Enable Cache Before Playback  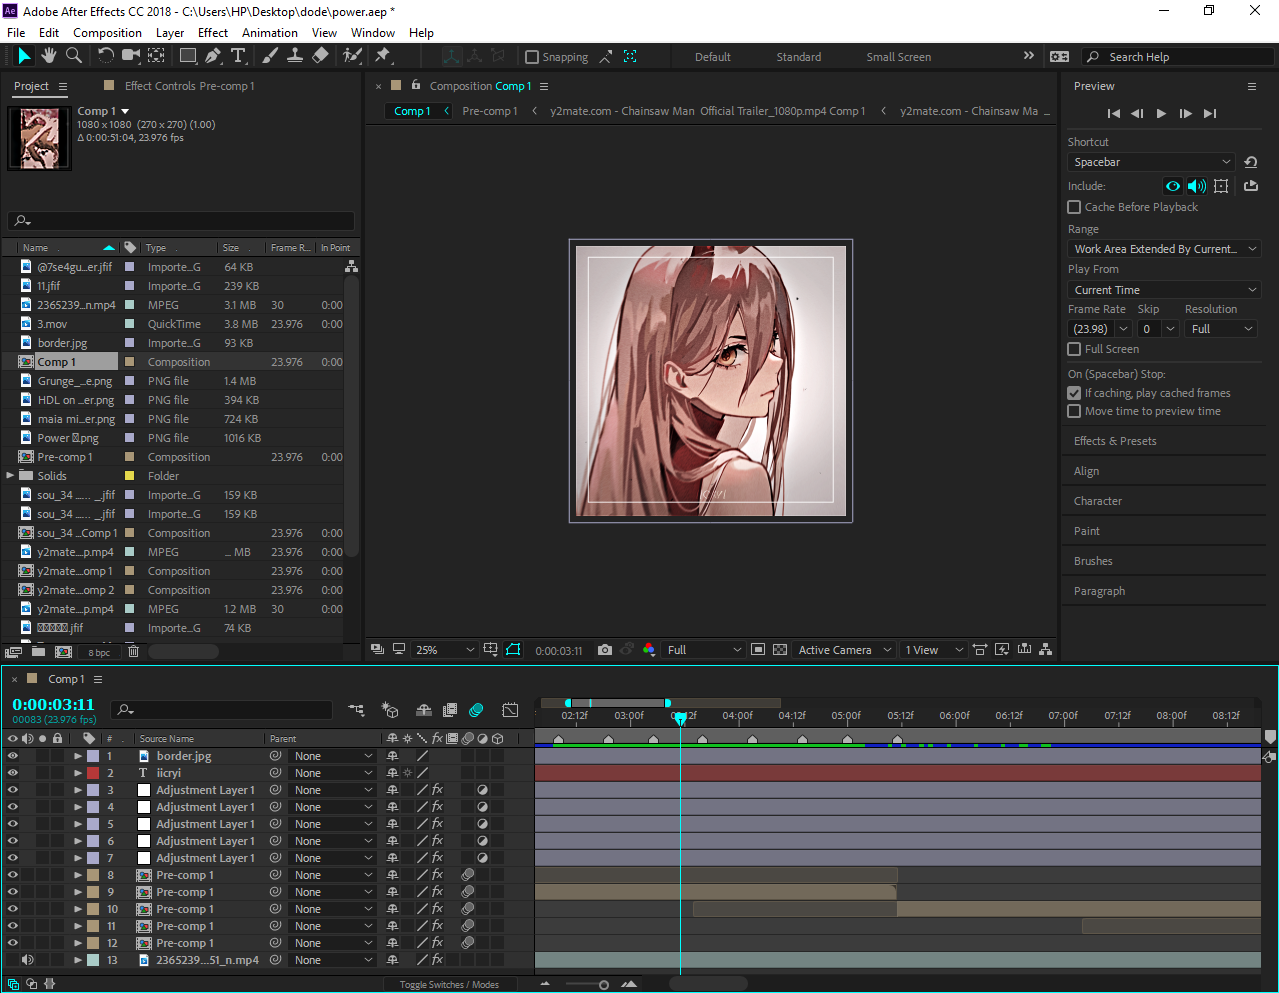coord(1075,207)
